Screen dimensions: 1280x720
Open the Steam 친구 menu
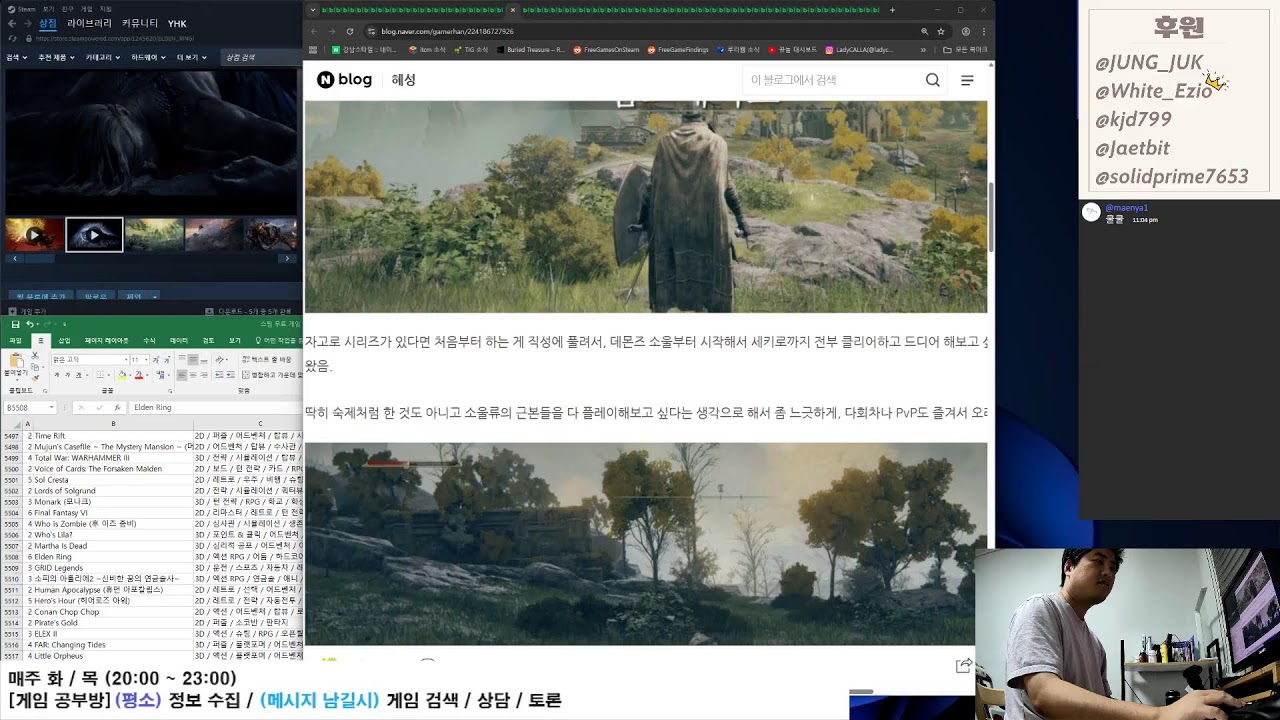click(x=67, y=9)
